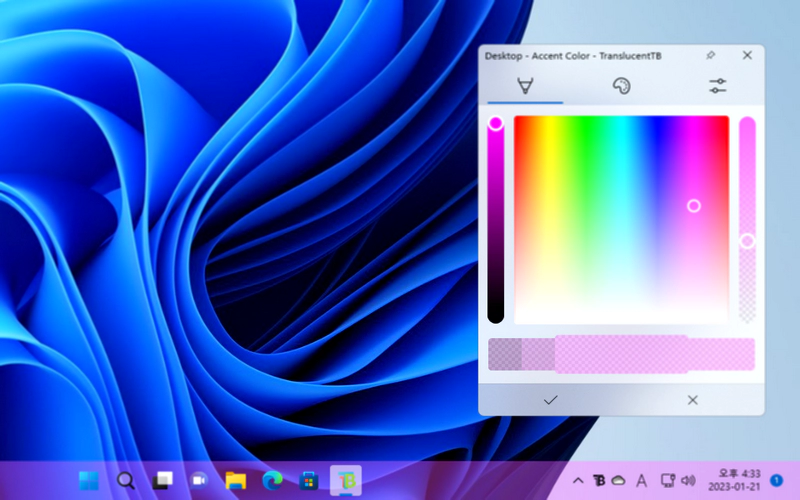Image resolution: width=800 pixels, height=500 pixels.
Task: Select the previous color preview swatch
Action: pos(520,354)
